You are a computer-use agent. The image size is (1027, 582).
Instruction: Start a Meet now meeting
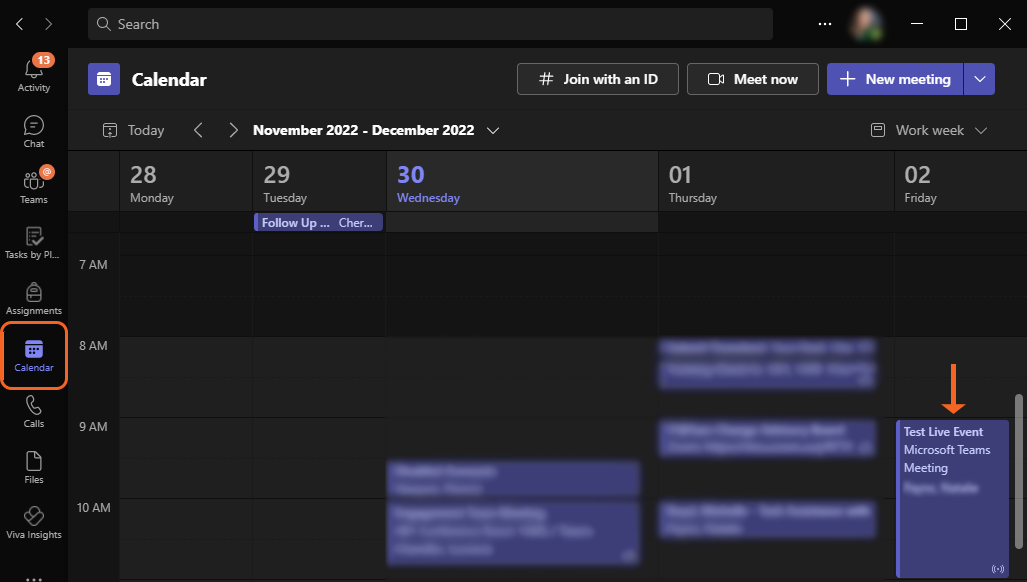752,79
